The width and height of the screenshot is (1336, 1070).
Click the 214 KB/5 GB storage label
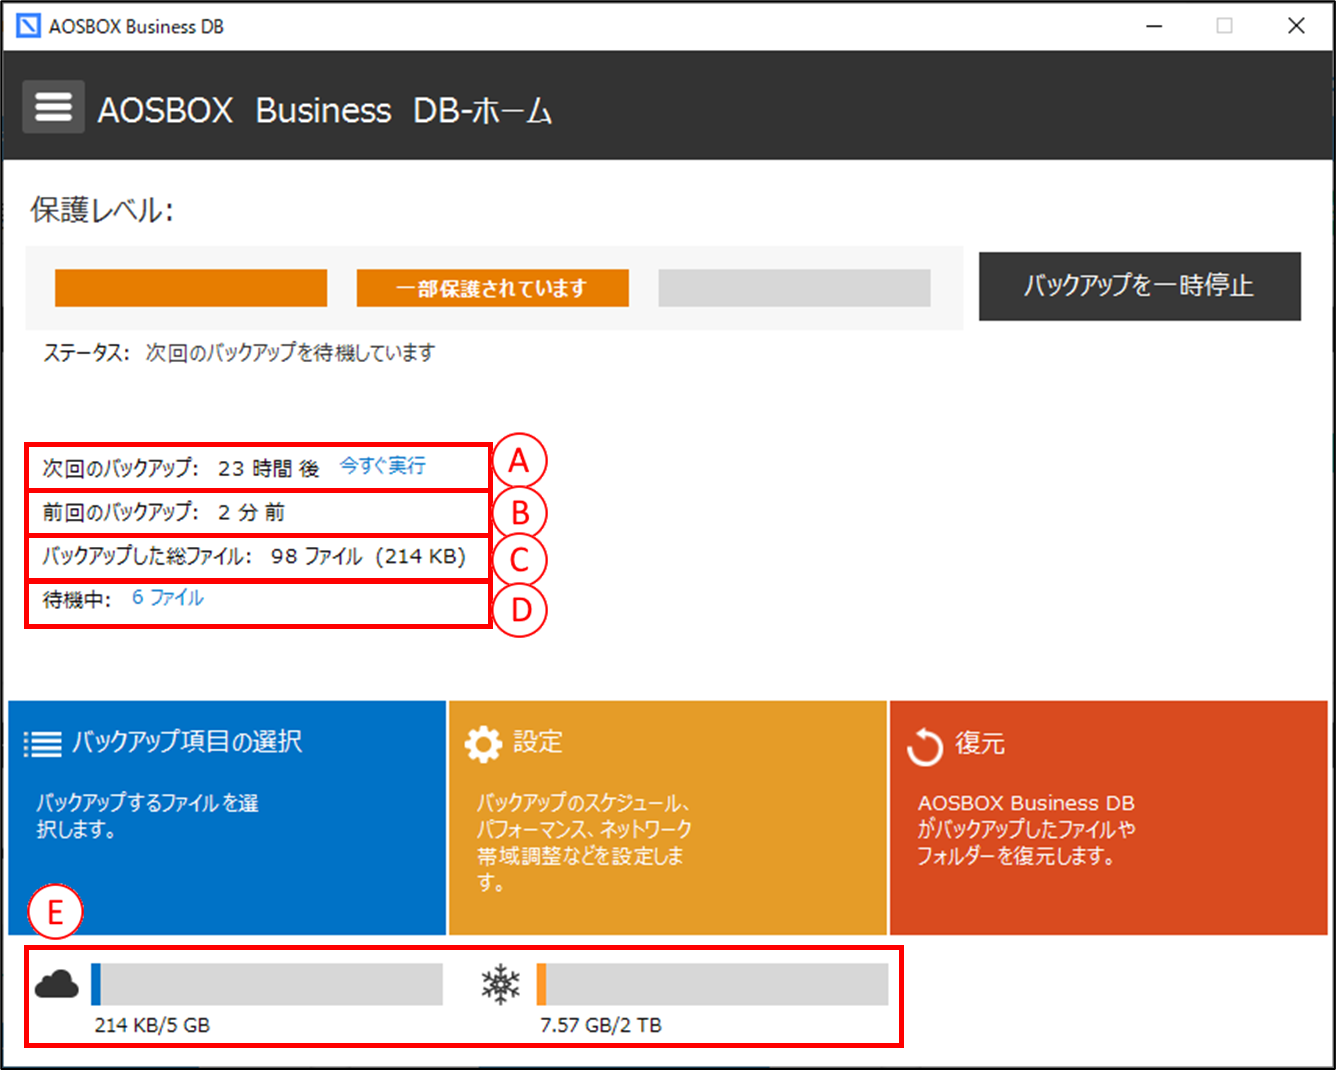(x=152, y=1025)
